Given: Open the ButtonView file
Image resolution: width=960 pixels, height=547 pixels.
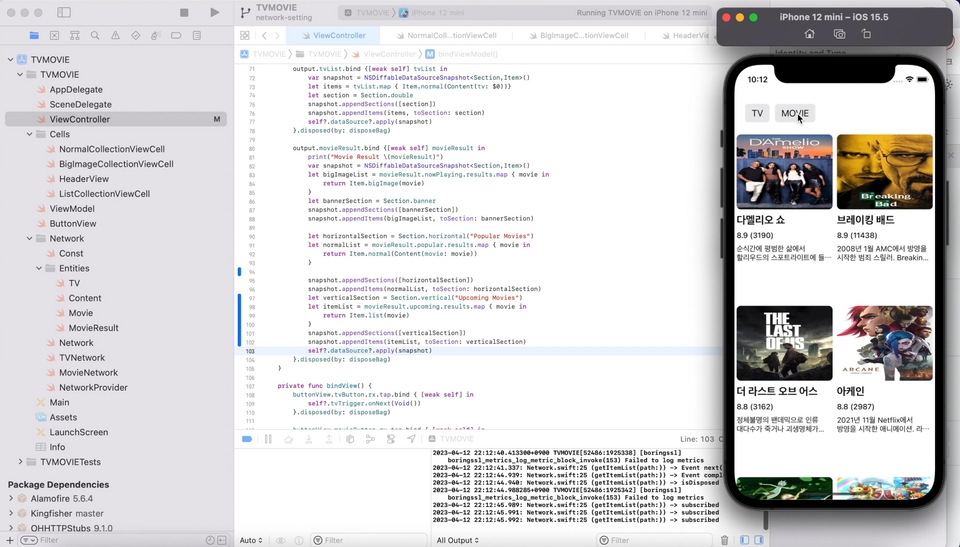Looking at the screenshot, I should (x=72, y=224).
